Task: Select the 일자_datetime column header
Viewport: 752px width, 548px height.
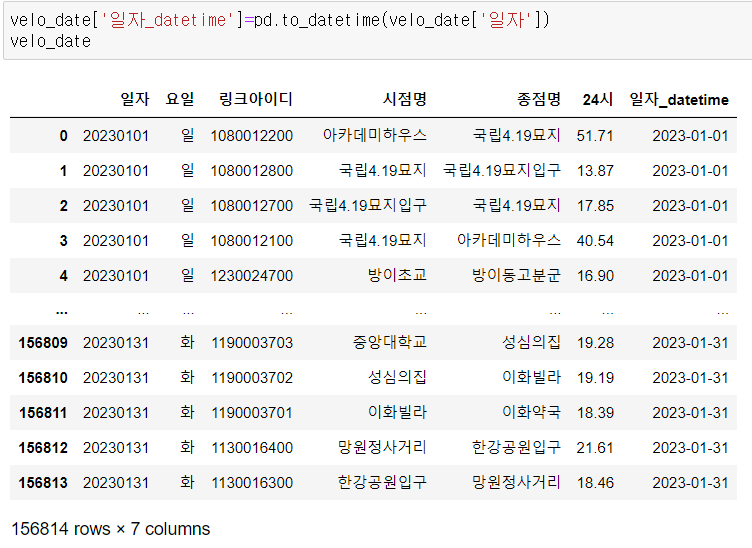Action: [679, 99]
